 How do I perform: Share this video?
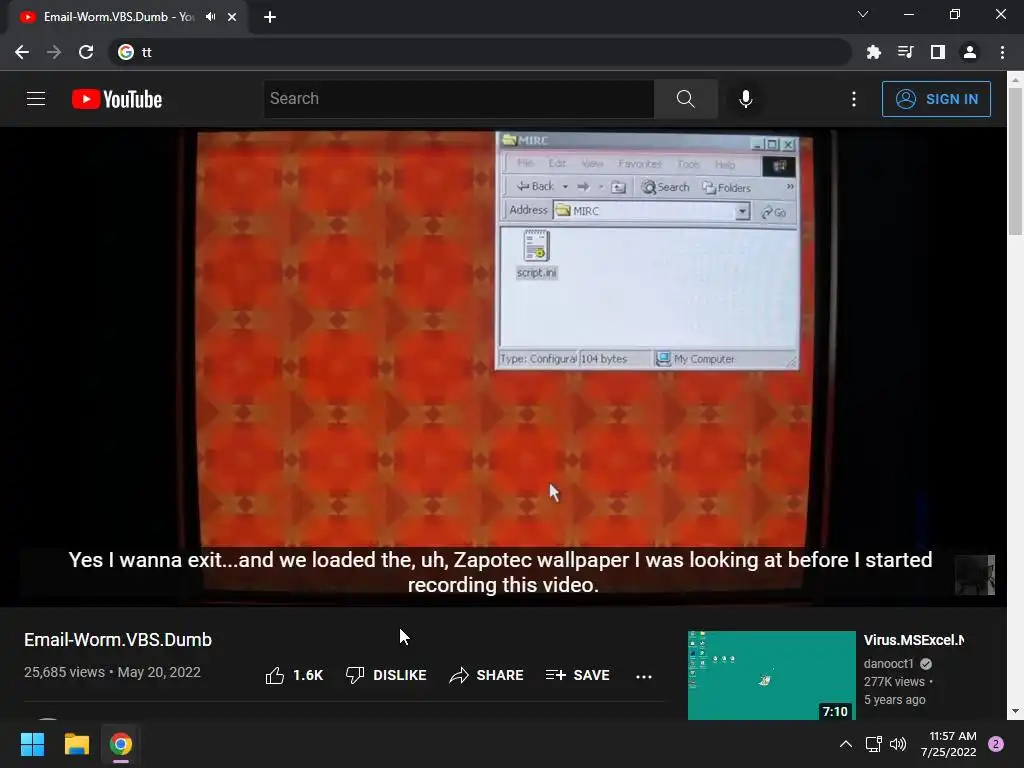487,675
